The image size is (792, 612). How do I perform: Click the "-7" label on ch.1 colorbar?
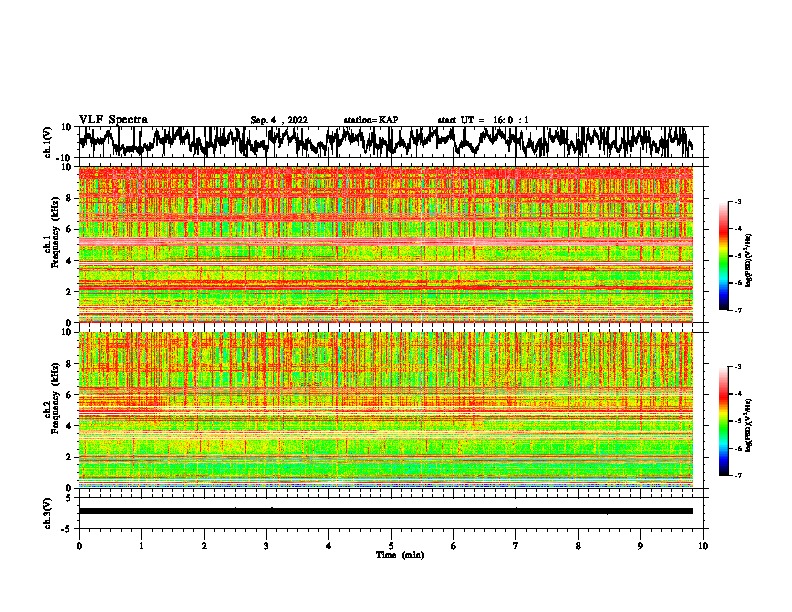pos(738,310)
